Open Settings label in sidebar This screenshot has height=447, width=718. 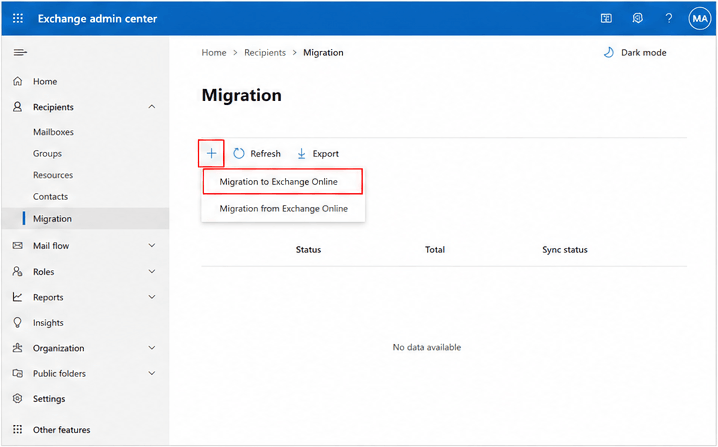(49, 399)
